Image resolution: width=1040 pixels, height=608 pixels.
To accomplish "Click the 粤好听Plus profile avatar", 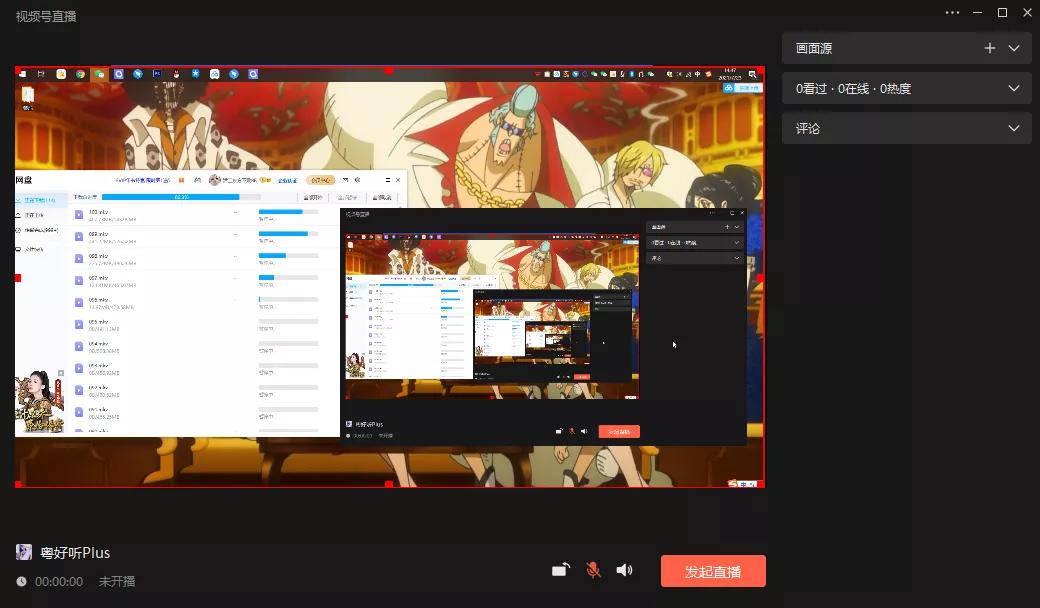I will (x=24, y=552).
